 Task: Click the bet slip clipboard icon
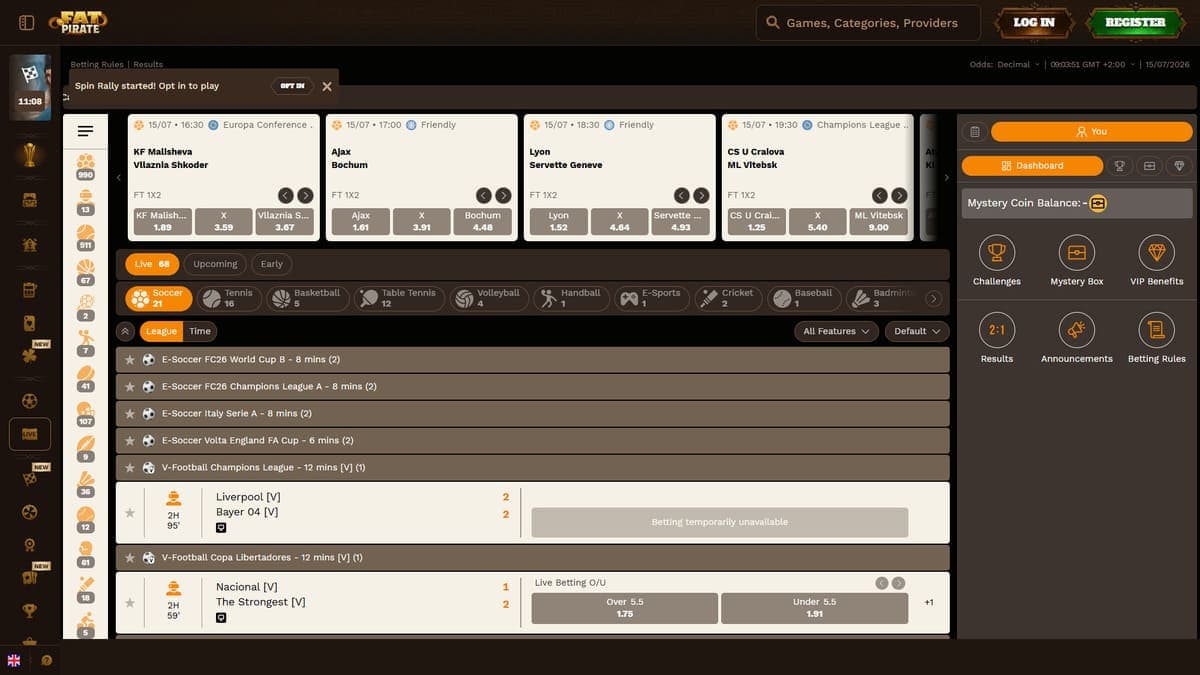[975, 132]
